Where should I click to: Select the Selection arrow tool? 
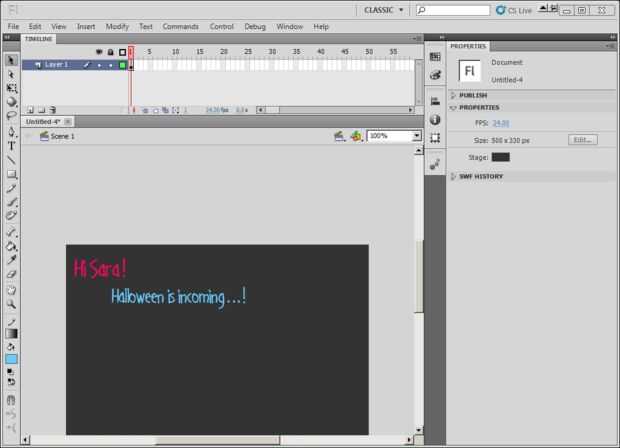pyautogui.click(x=11, y=60)
